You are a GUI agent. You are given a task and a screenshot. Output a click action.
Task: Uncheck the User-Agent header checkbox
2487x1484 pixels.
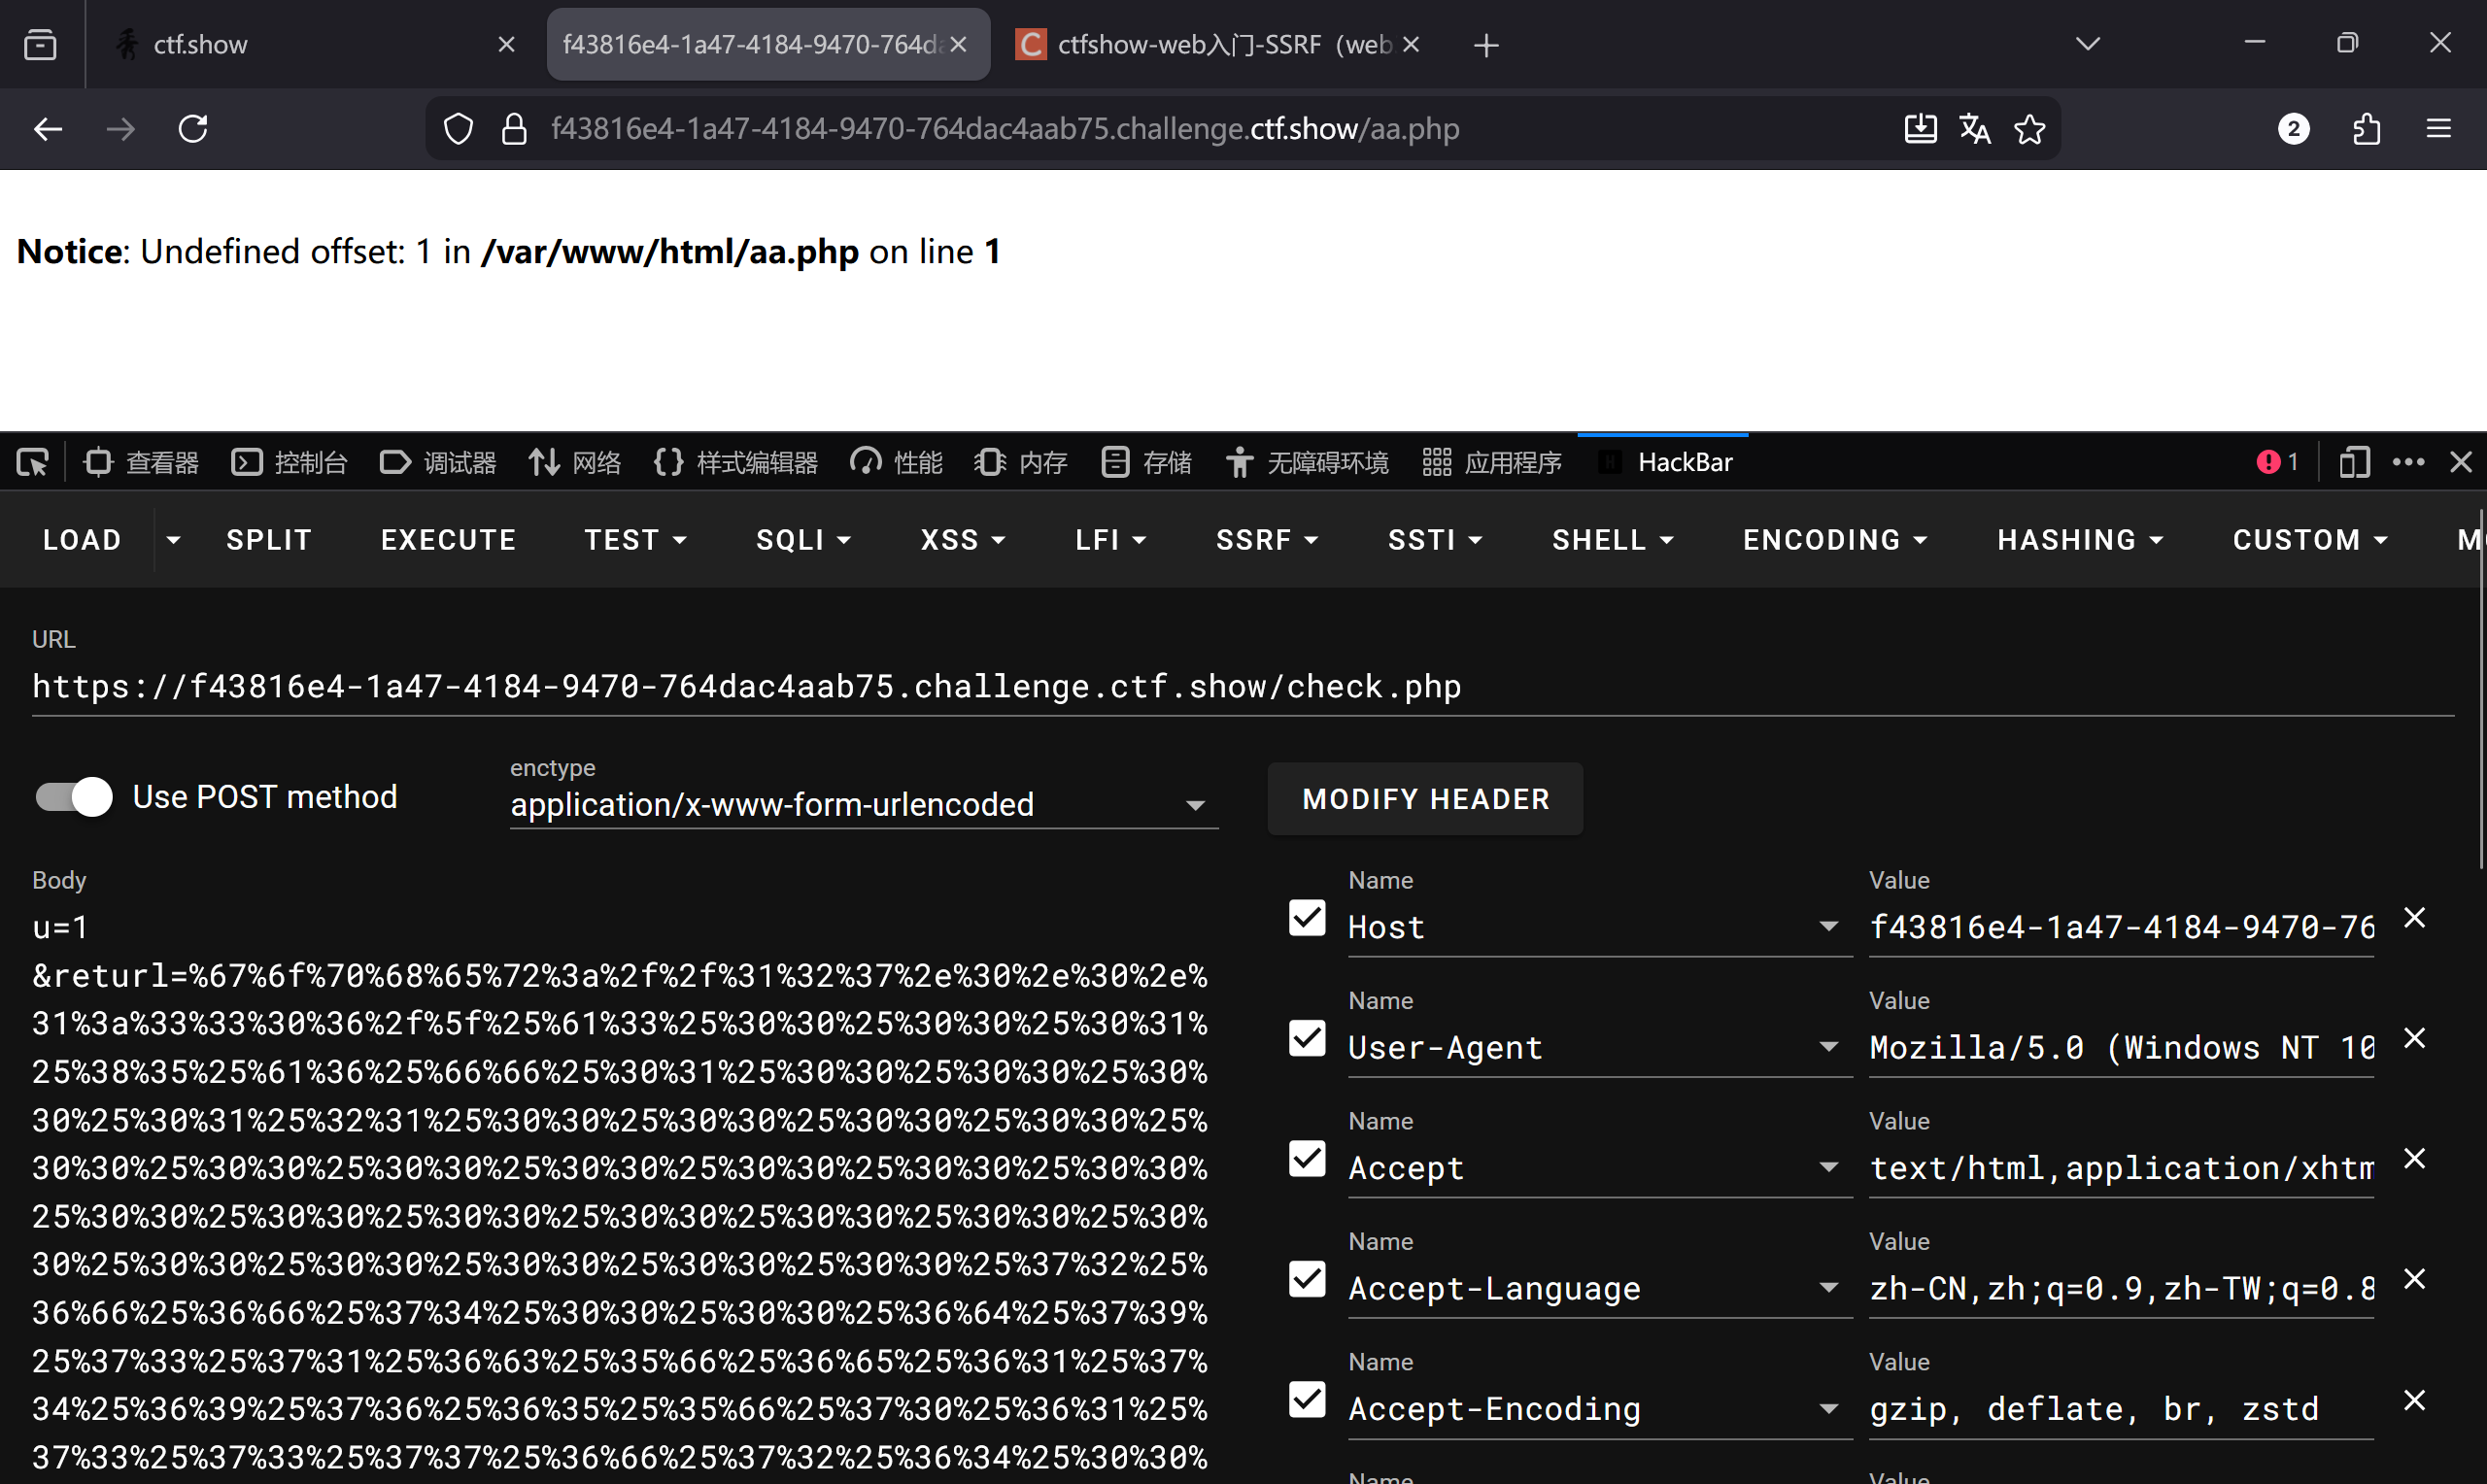click(x=1307, y=1038)
